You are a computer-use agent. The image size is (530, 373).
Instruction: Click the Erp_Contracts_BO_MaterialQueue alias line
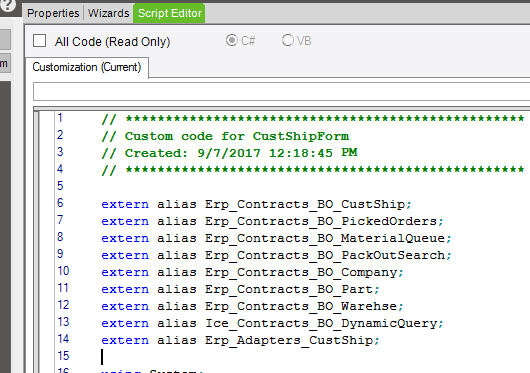pyautogui.click(x=276, y=238)
